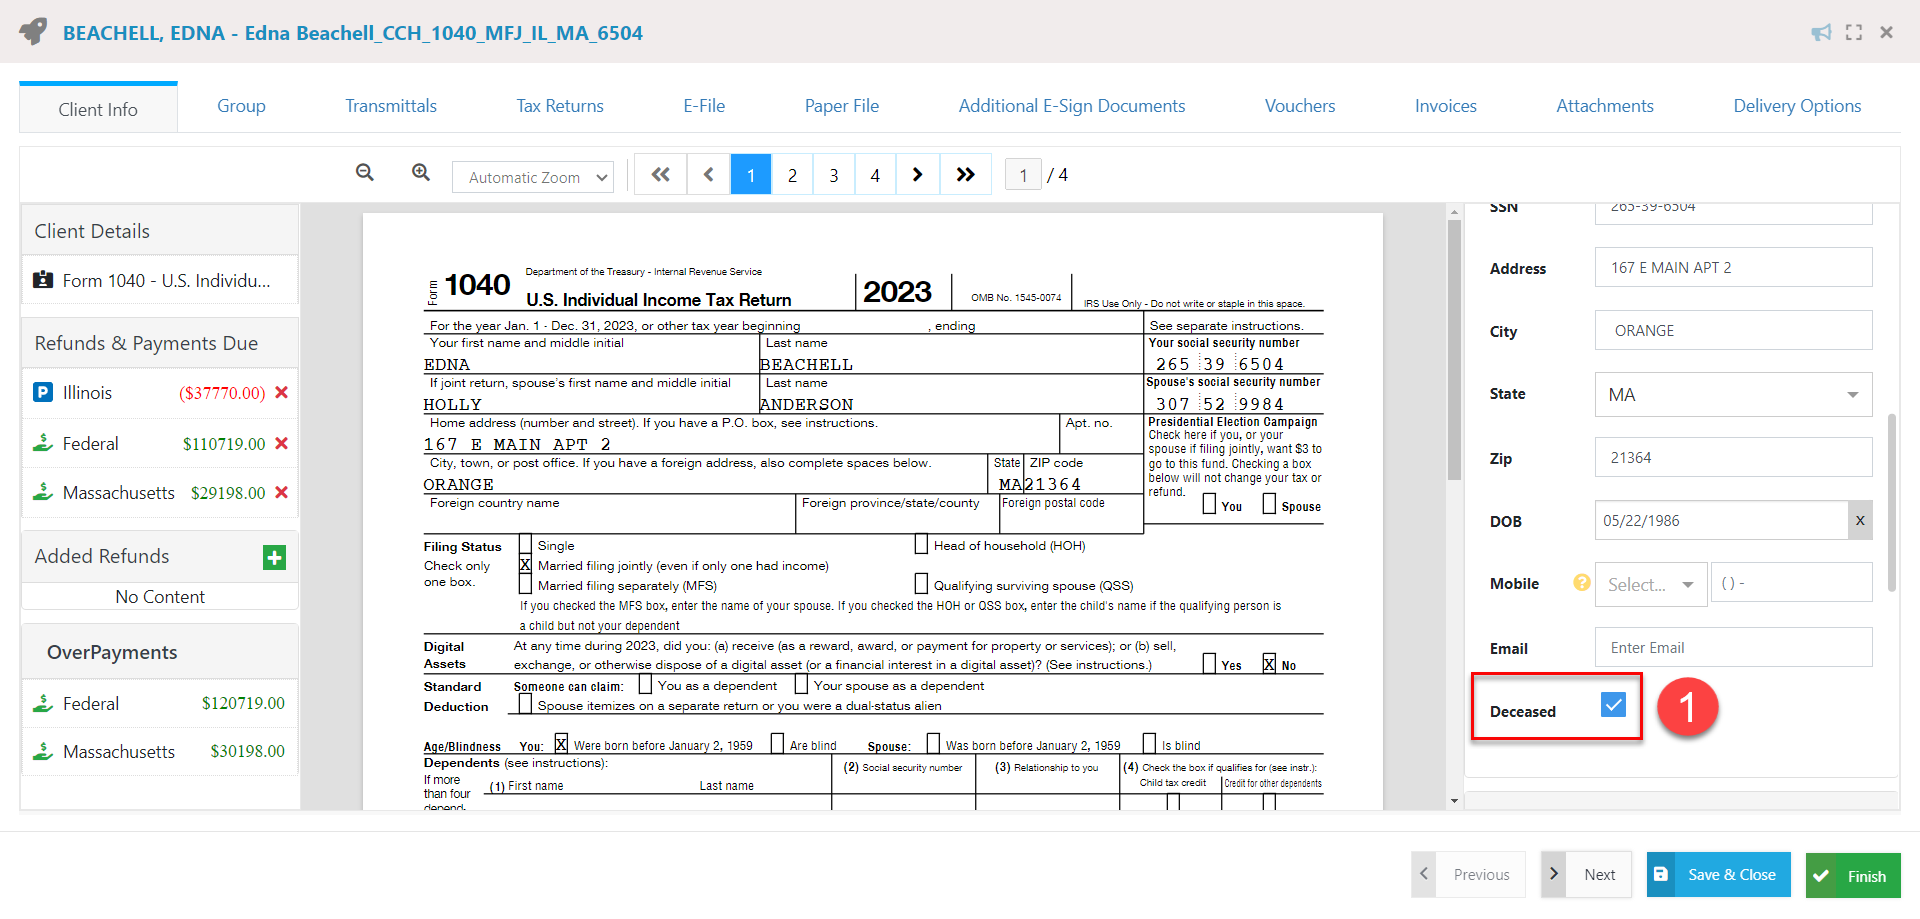1920x919 pixels.
Task: Jump to last page with double-arrow icon
Action: click(x=965, y=173)
